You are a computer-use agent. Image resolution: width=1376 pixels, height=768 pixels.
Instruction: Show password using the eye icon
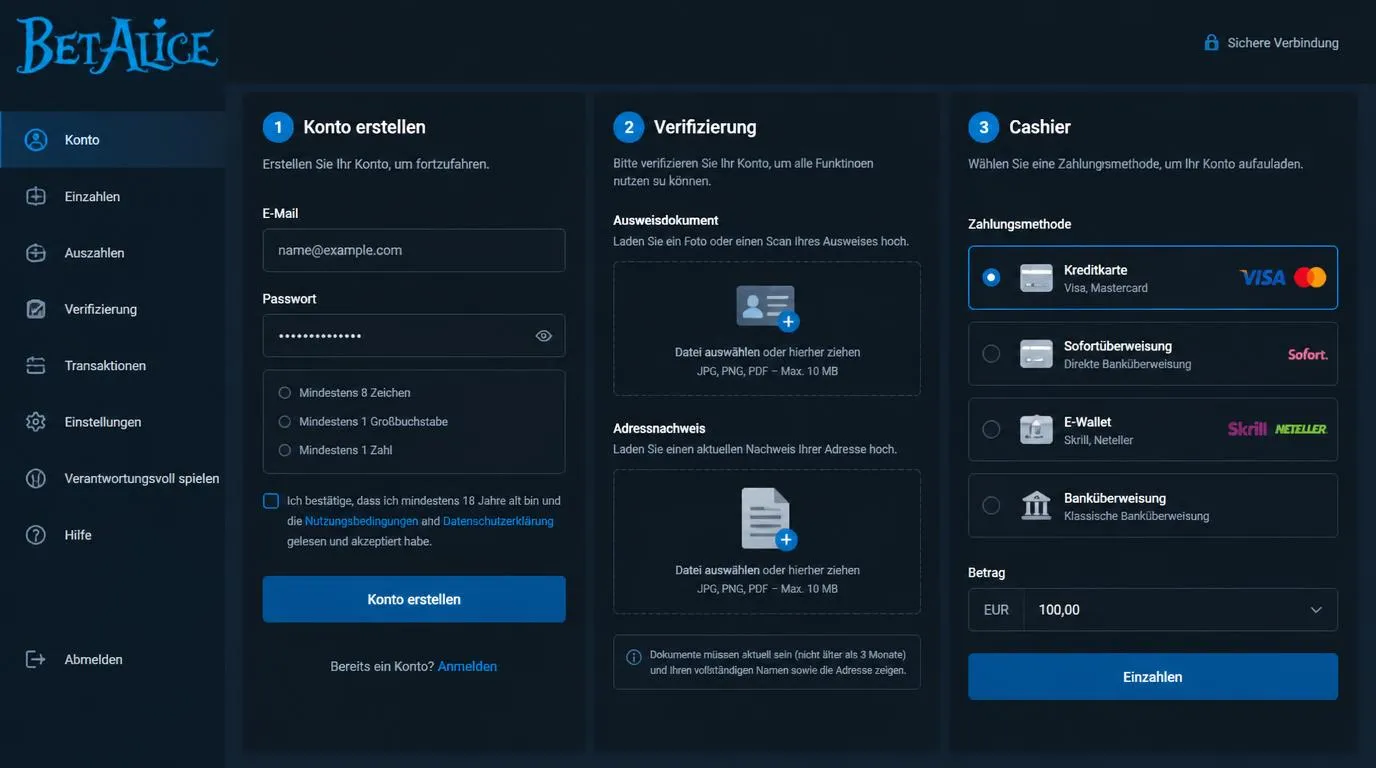544,336
